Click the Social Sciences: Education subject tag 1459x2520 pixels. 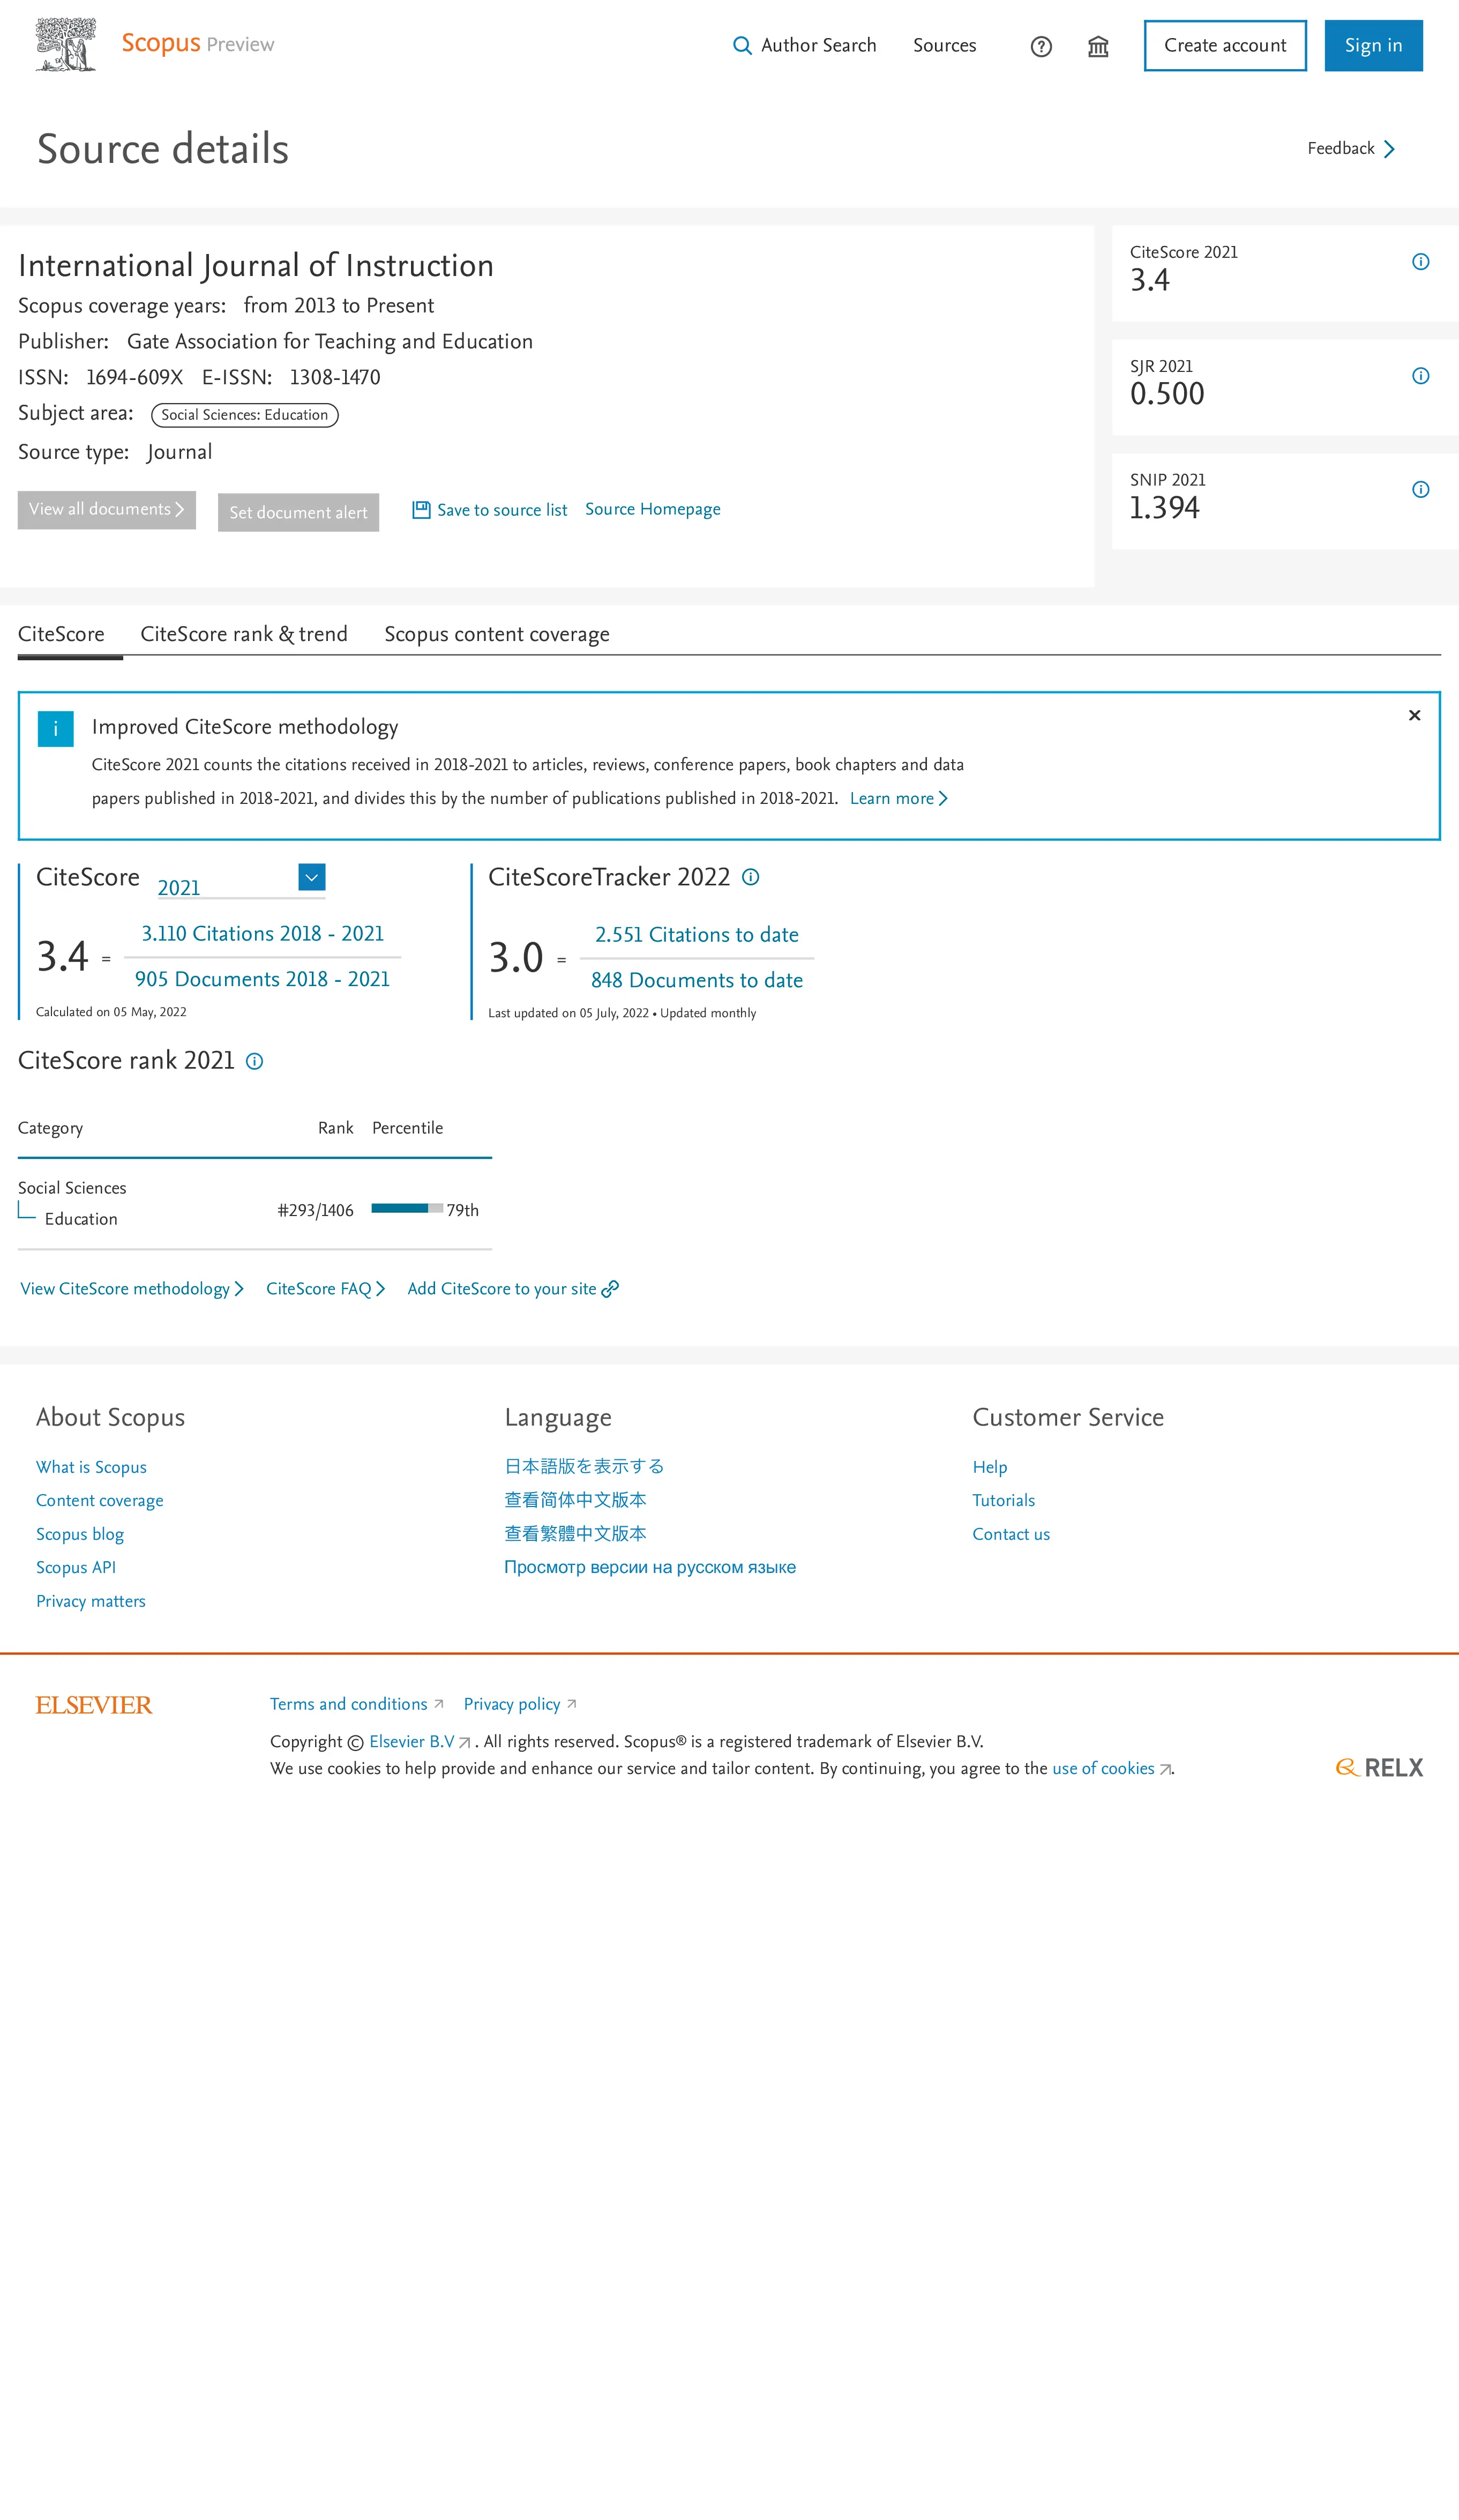pyautogui.click(x=245, y=415)
